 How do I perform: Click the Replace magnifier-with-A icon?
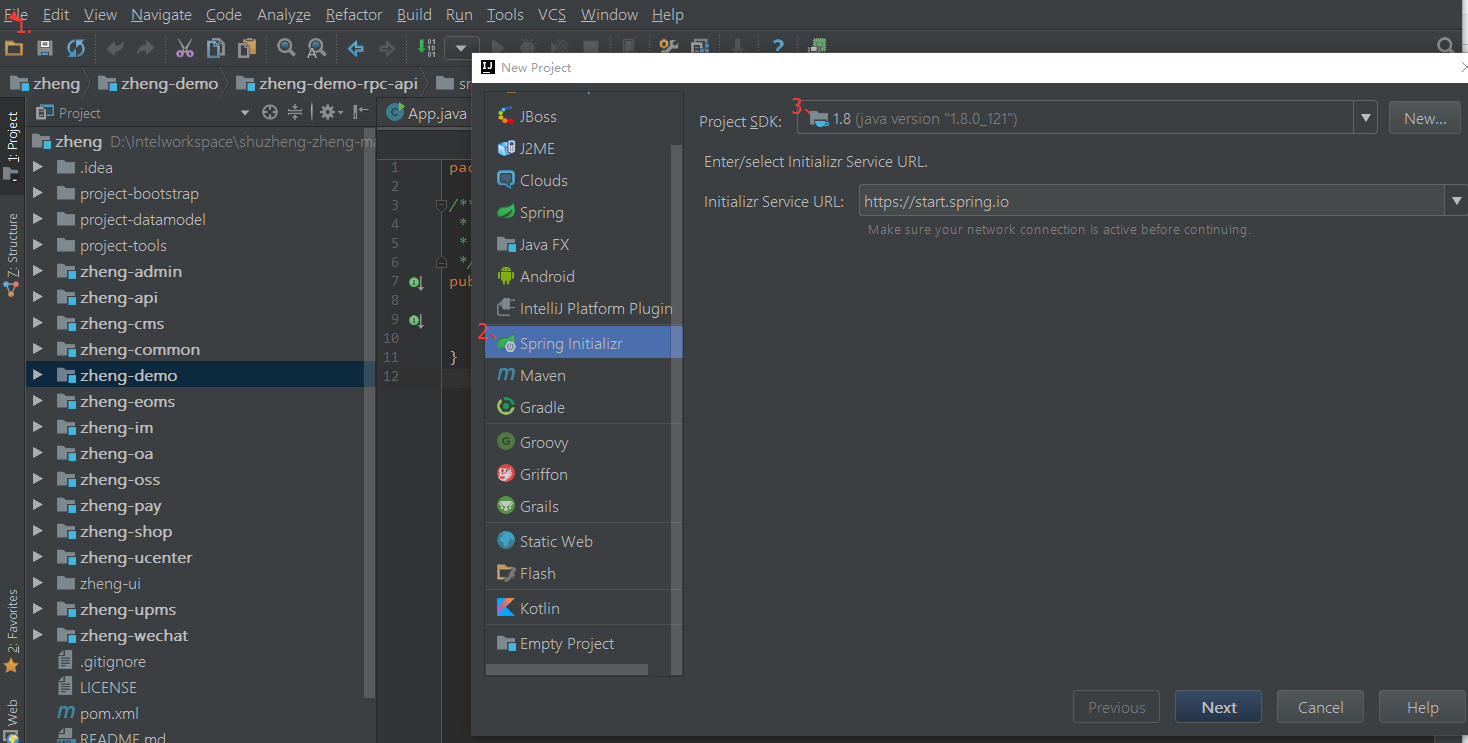(x=316, y=47)
